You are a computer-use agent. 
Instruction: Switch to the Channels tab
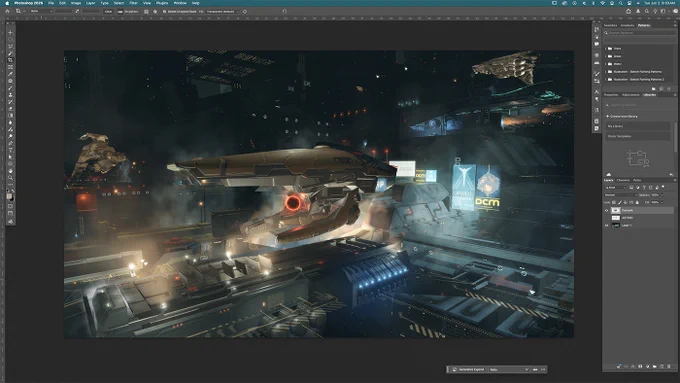click(x=623, y=180)
